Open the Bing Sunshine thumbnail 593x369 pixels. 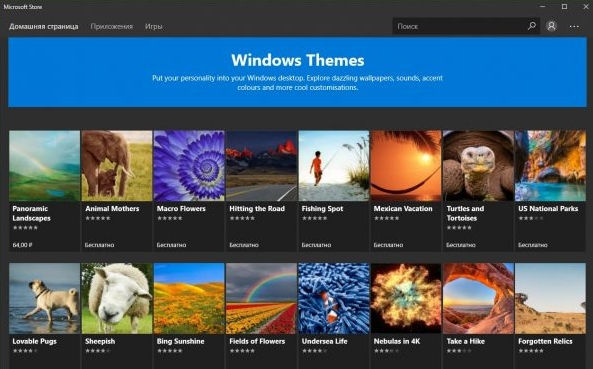189,298
